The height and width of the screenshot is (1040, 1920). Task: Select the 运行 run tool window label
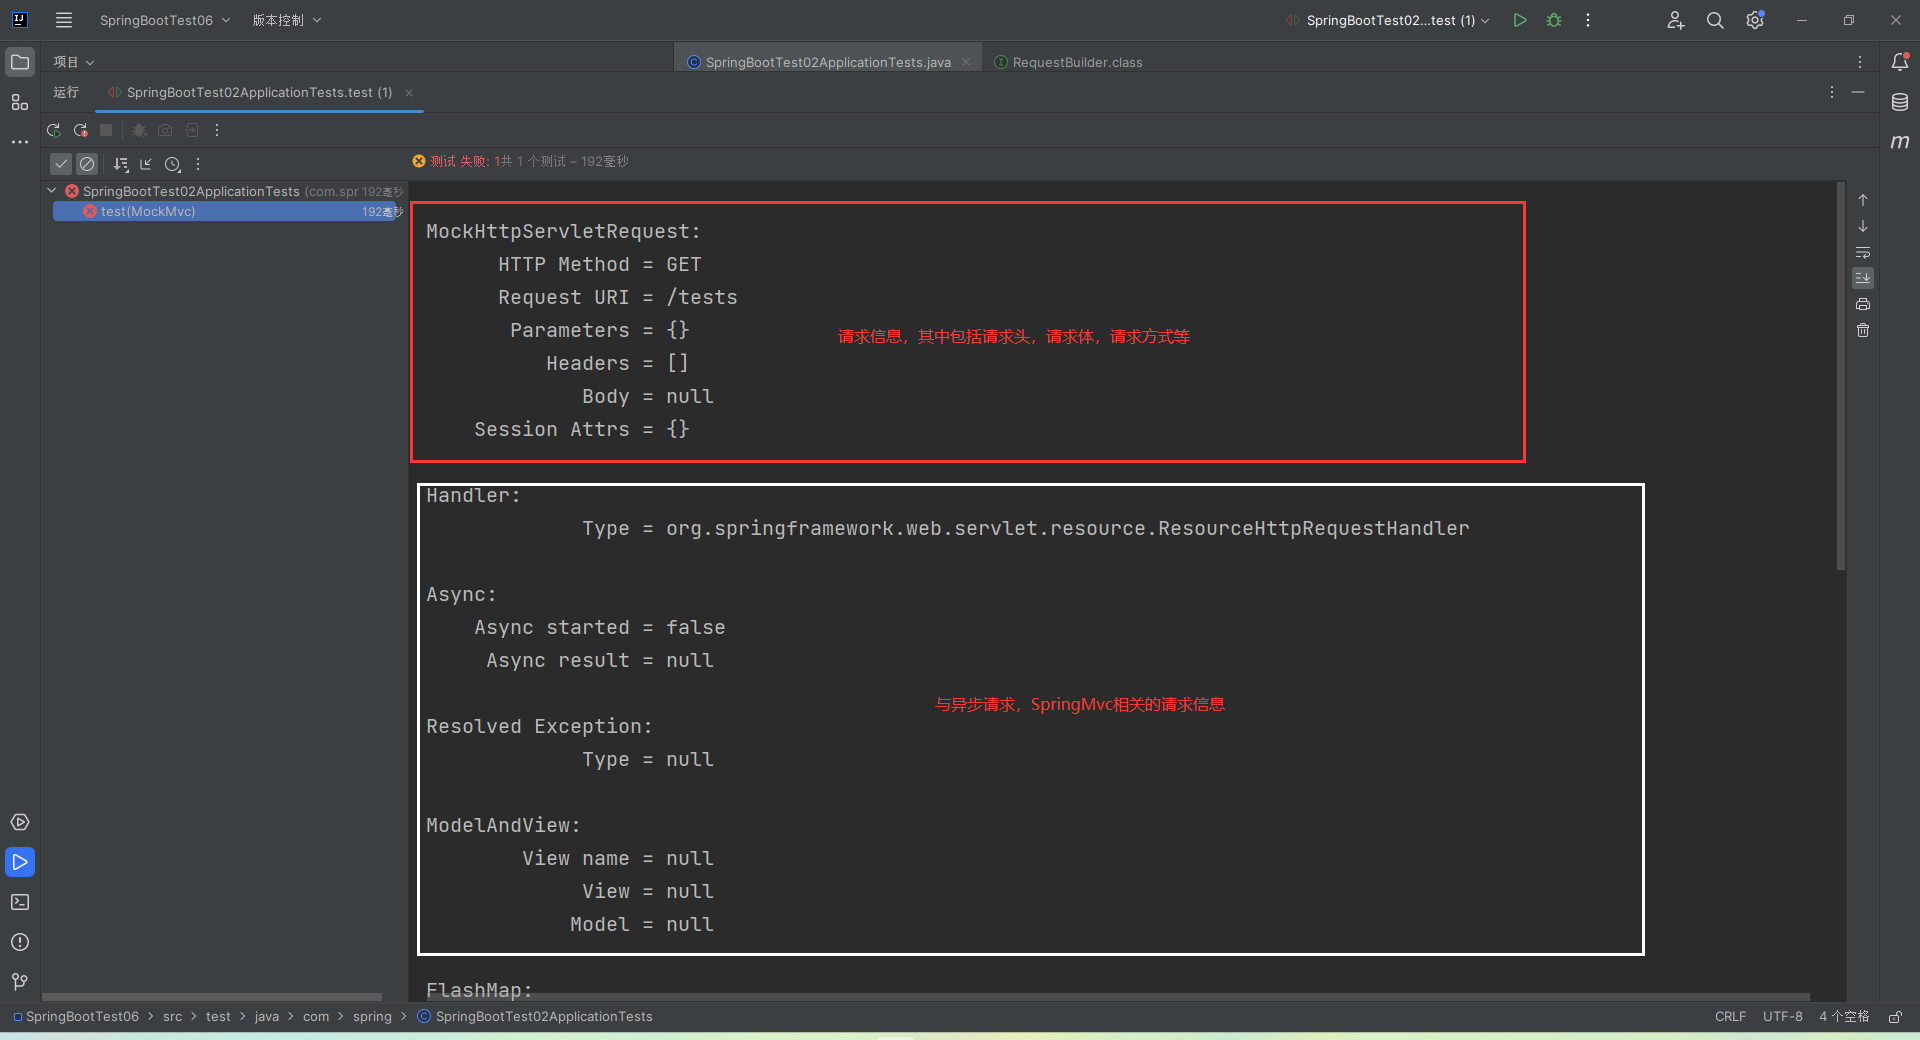pyautogui.click(x=66, y=92)
